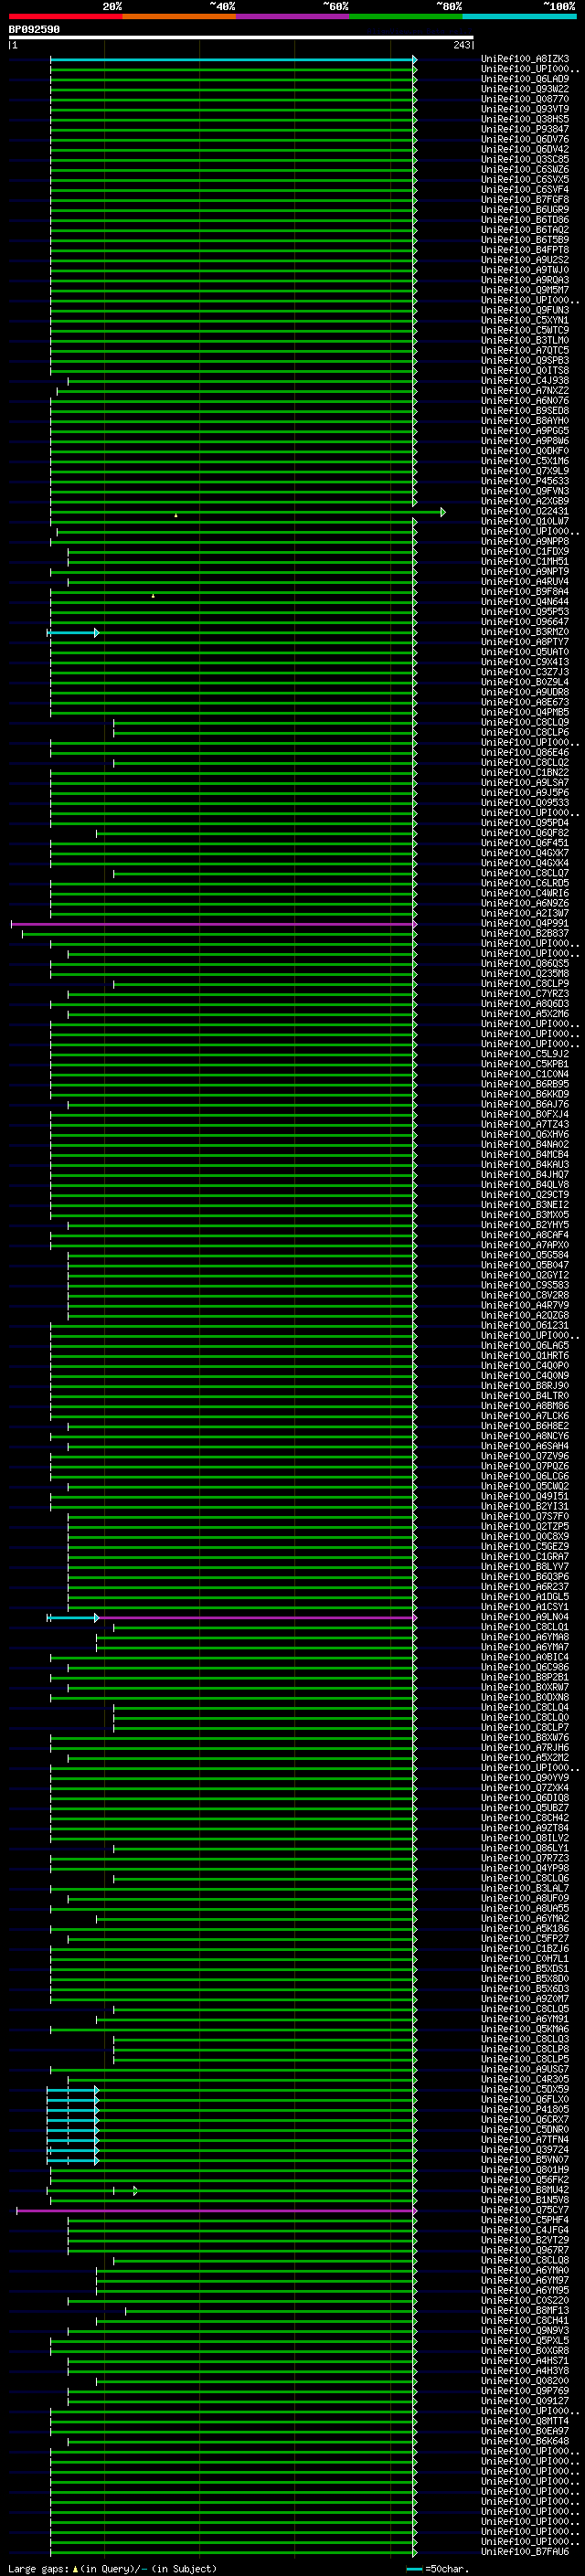Open hit UniRef100_B2B837
Screen dimensions: 585x2576
point(525,933)
